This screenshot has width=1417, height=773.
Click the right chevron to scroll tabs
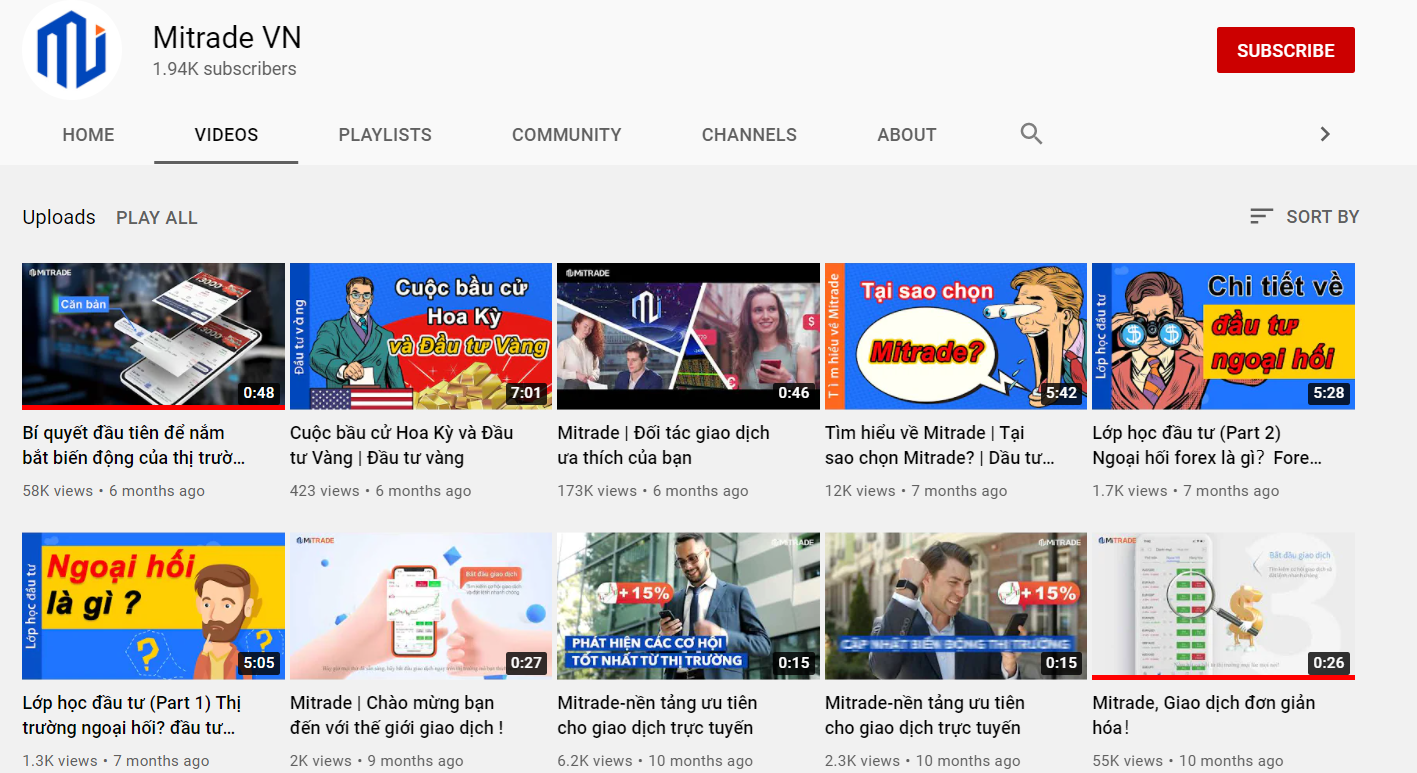tap(1325, 134)
